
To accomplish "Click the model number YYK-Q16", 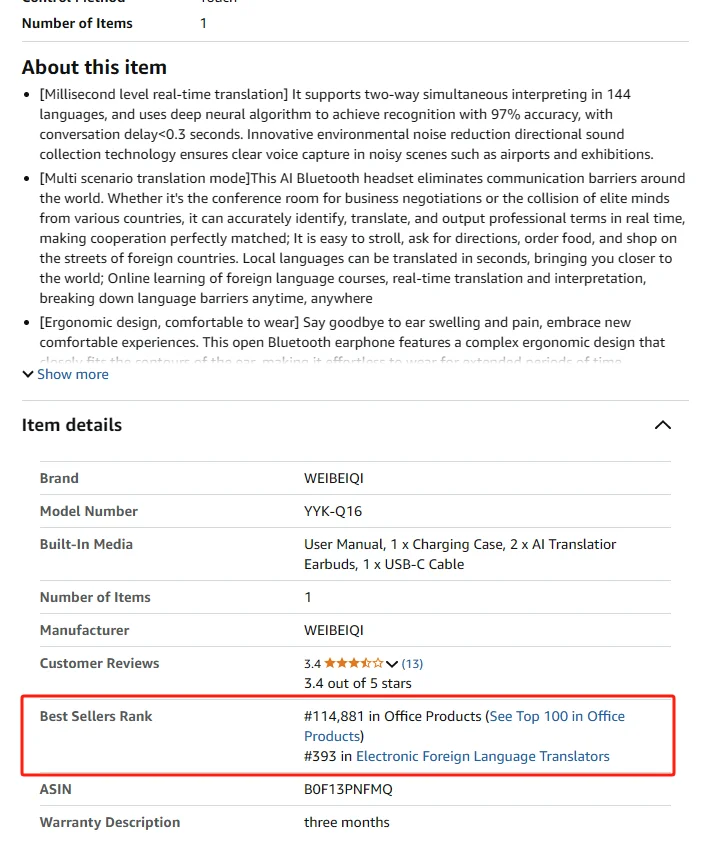I will [333, 511].
